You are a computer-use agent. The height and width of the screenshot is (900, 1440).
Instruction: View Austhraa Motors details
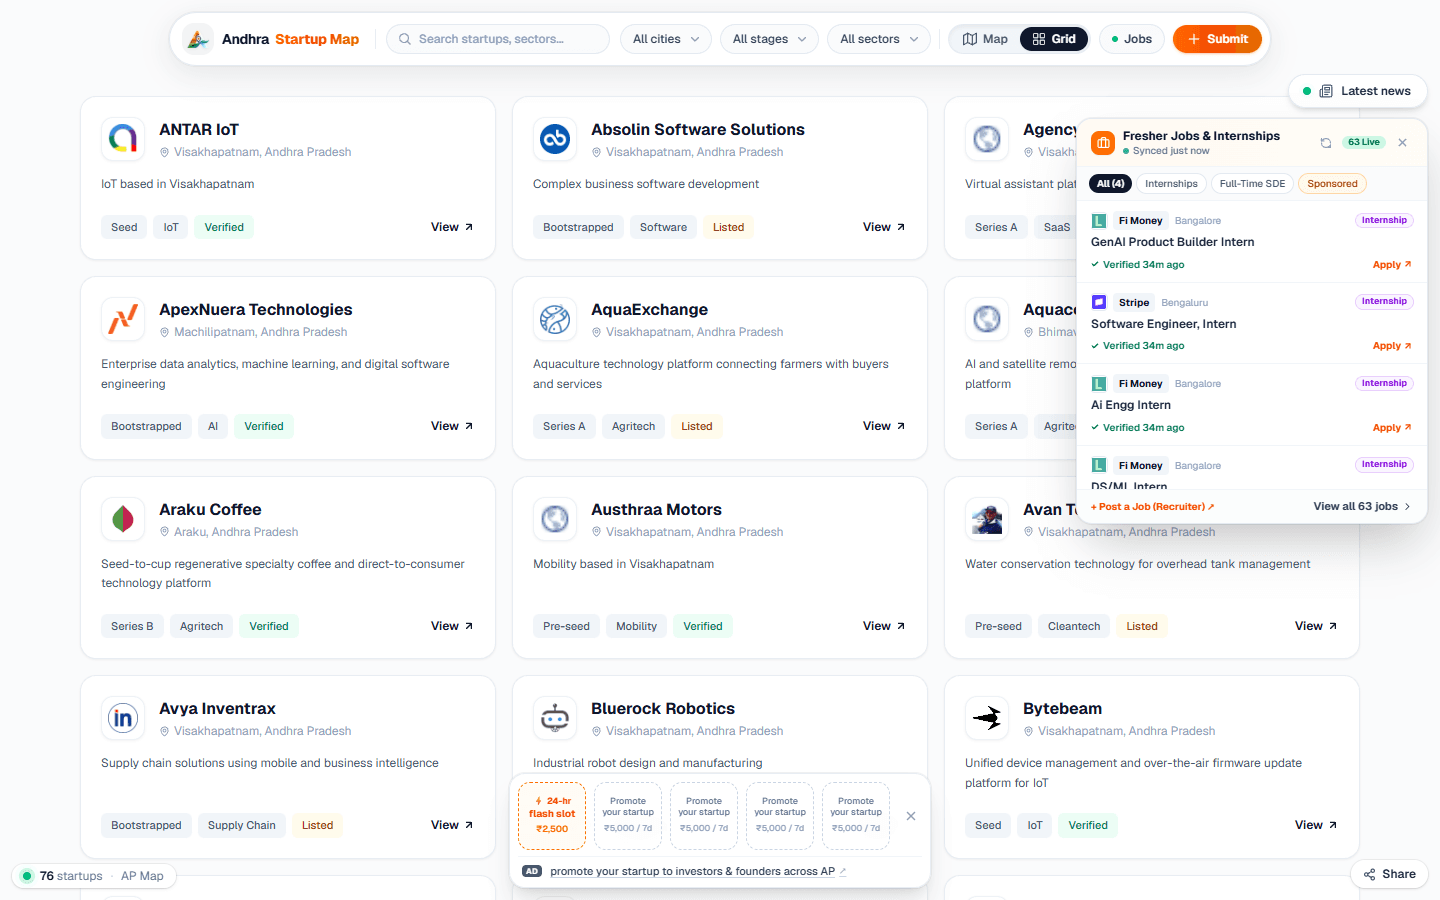pos(884,626)
